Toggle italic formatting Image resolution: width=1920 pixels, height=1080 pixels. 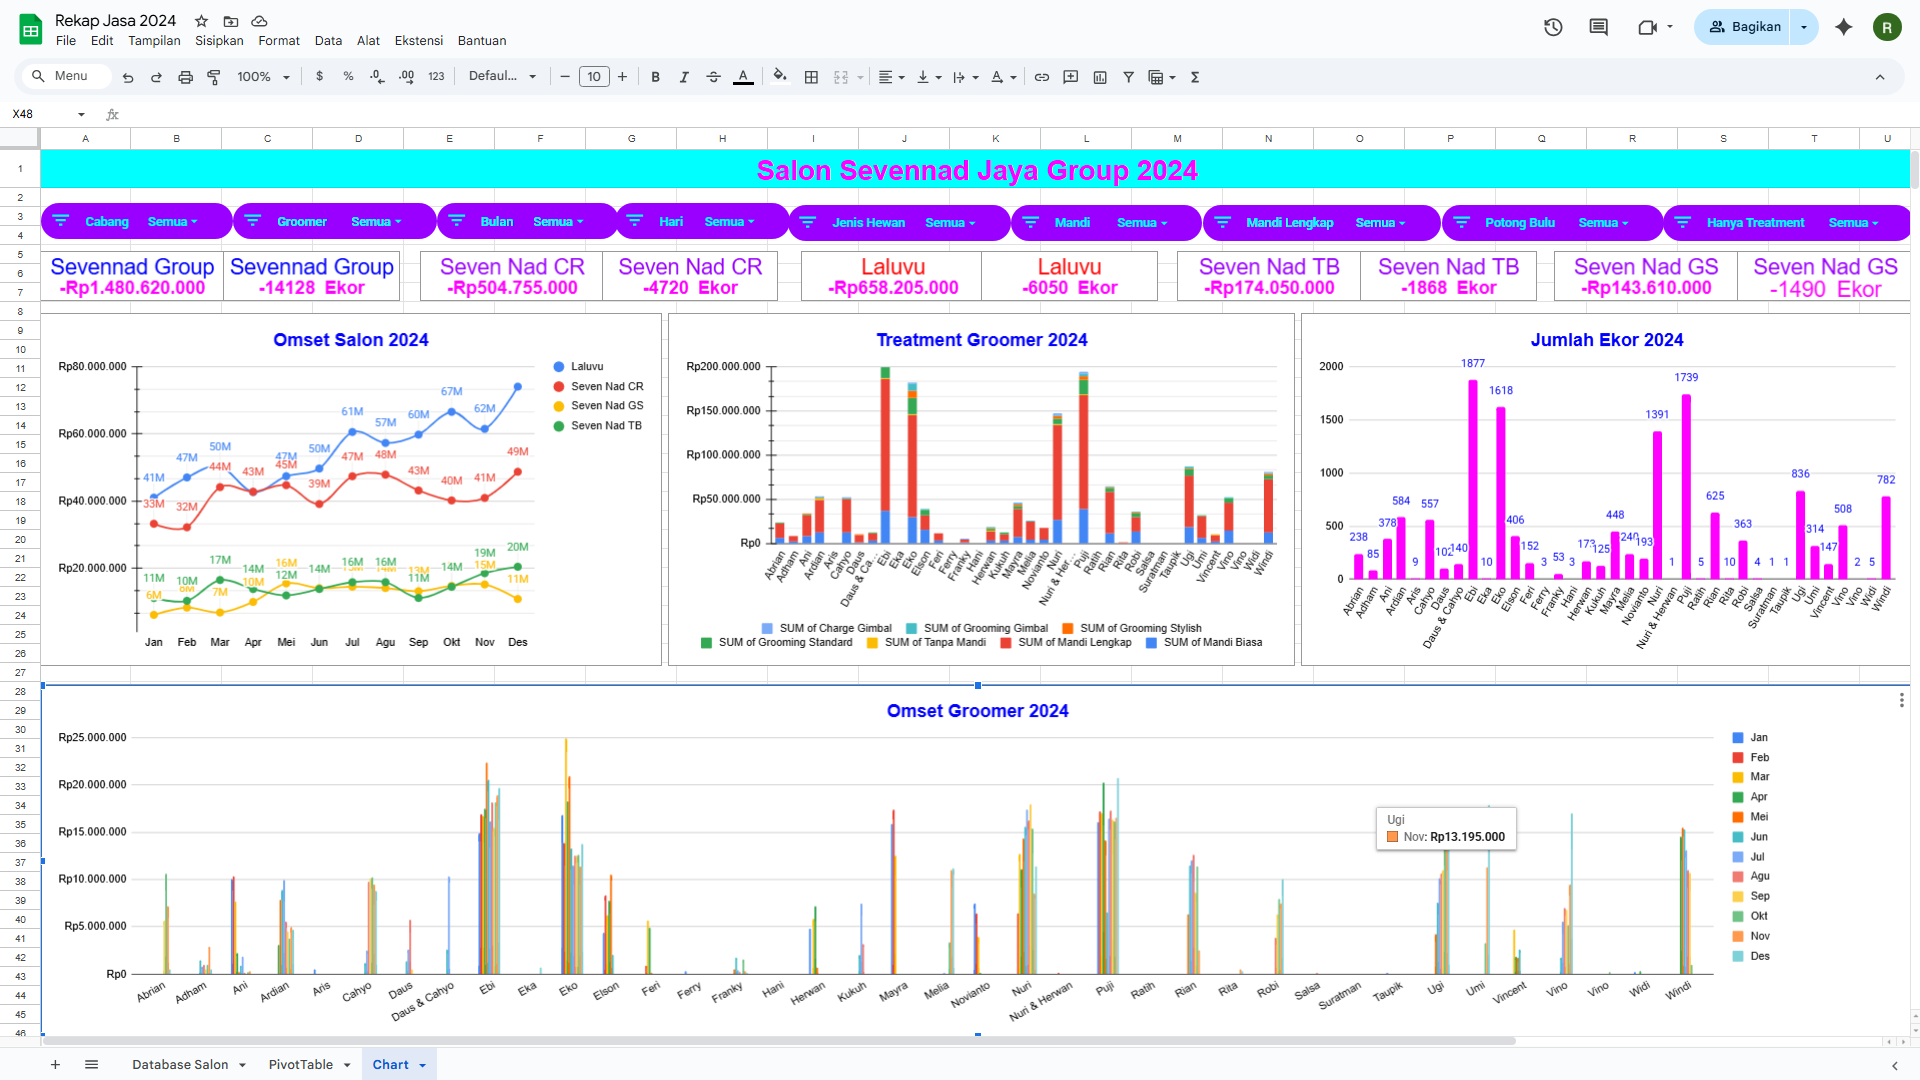(x=684, y=77)
